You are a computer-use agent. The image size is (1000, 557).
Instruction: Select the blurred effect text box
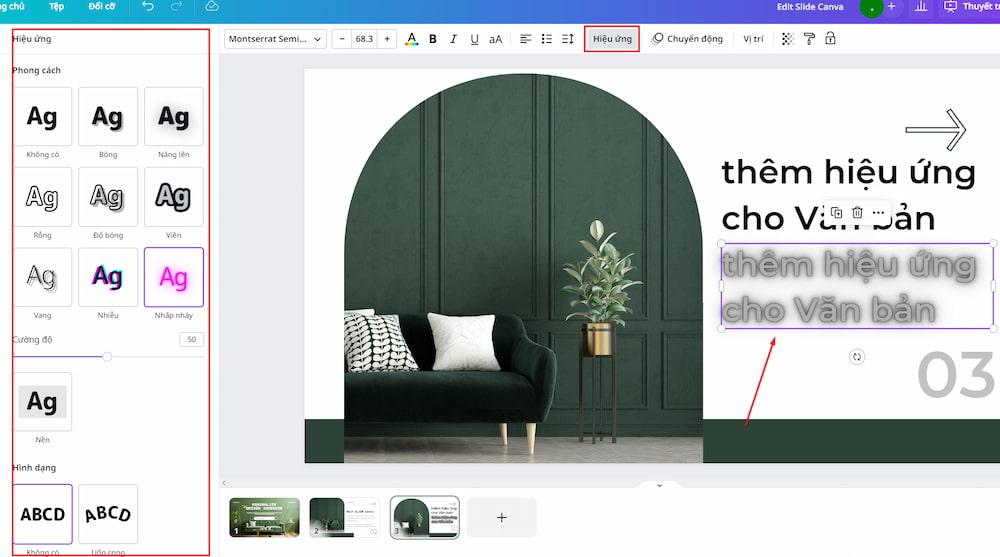(857, 286)
